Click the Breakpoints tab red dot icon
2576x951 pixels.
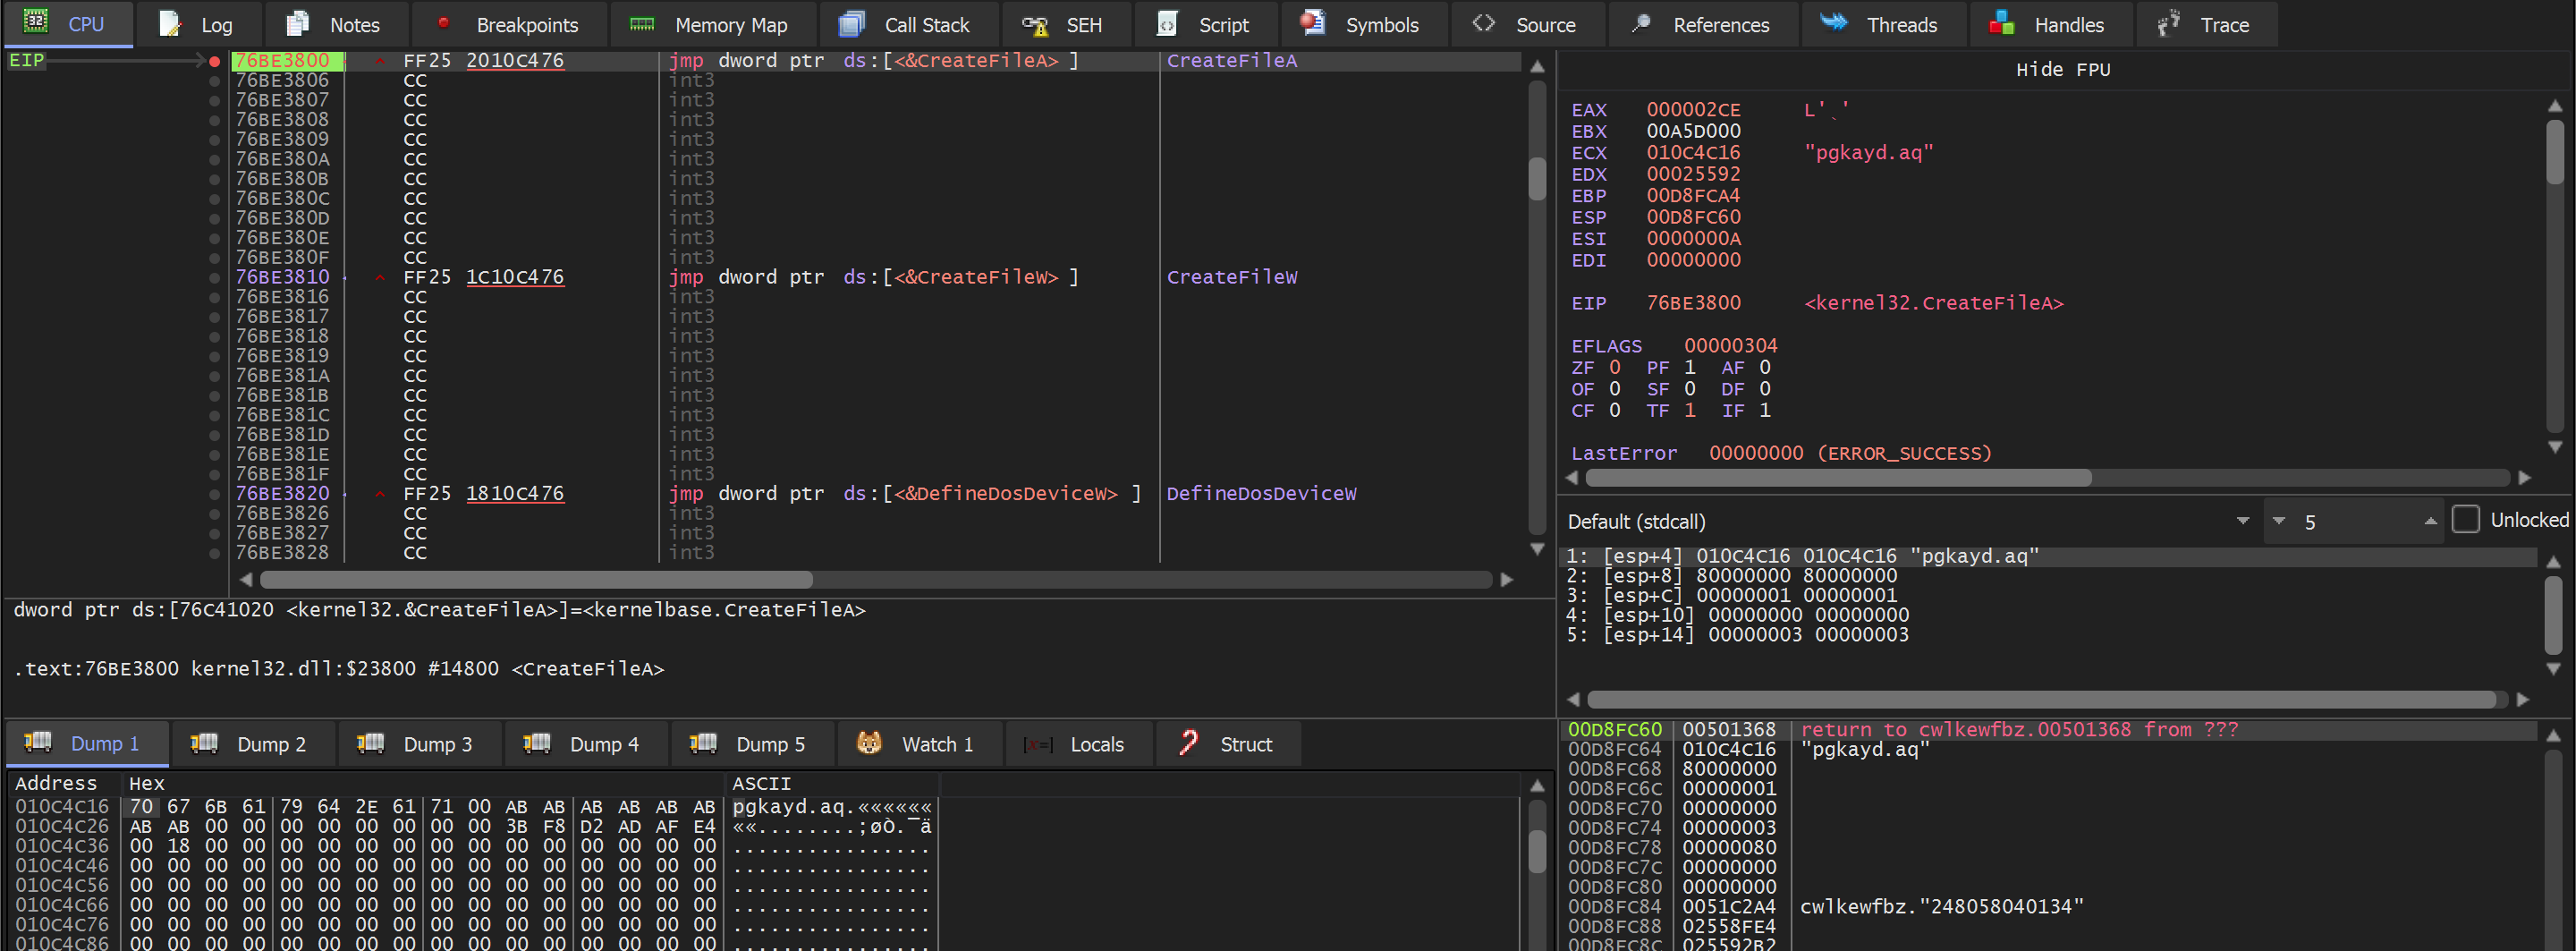[443, 24]
